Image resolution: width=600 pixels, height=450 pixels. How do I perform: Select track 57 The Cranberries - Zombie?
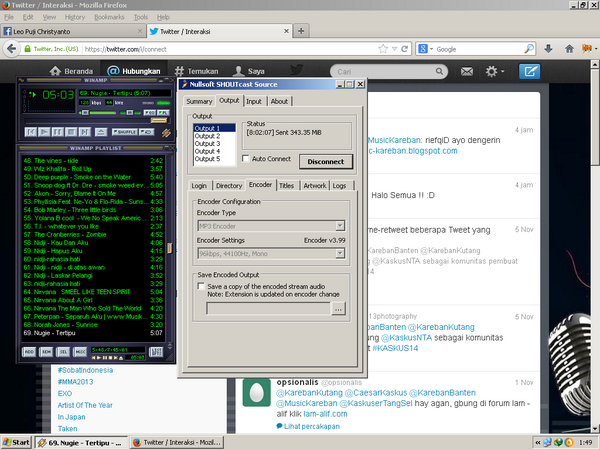pyautogui.click(x=93, y=235)
